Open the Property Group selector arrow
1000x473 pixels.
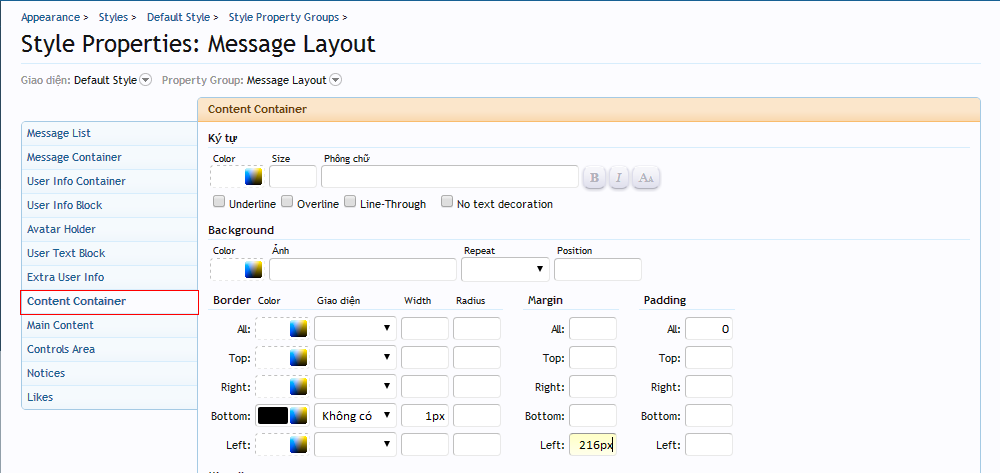(x=336, y=80)
